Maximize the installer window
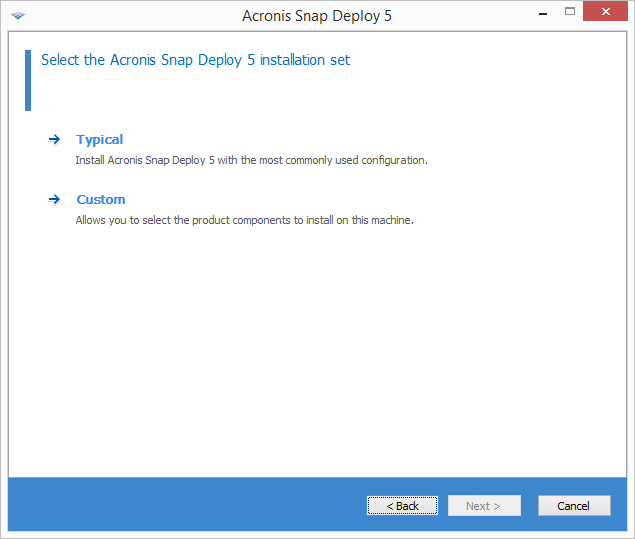 pyautogui.click(x=570, y=12)
